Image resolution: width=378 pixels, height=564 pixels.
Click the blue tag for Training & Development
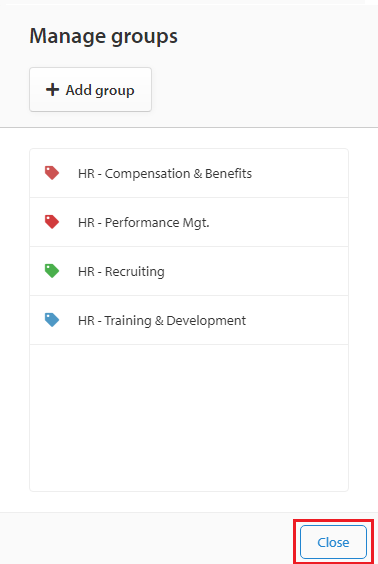tap(52, 320)
